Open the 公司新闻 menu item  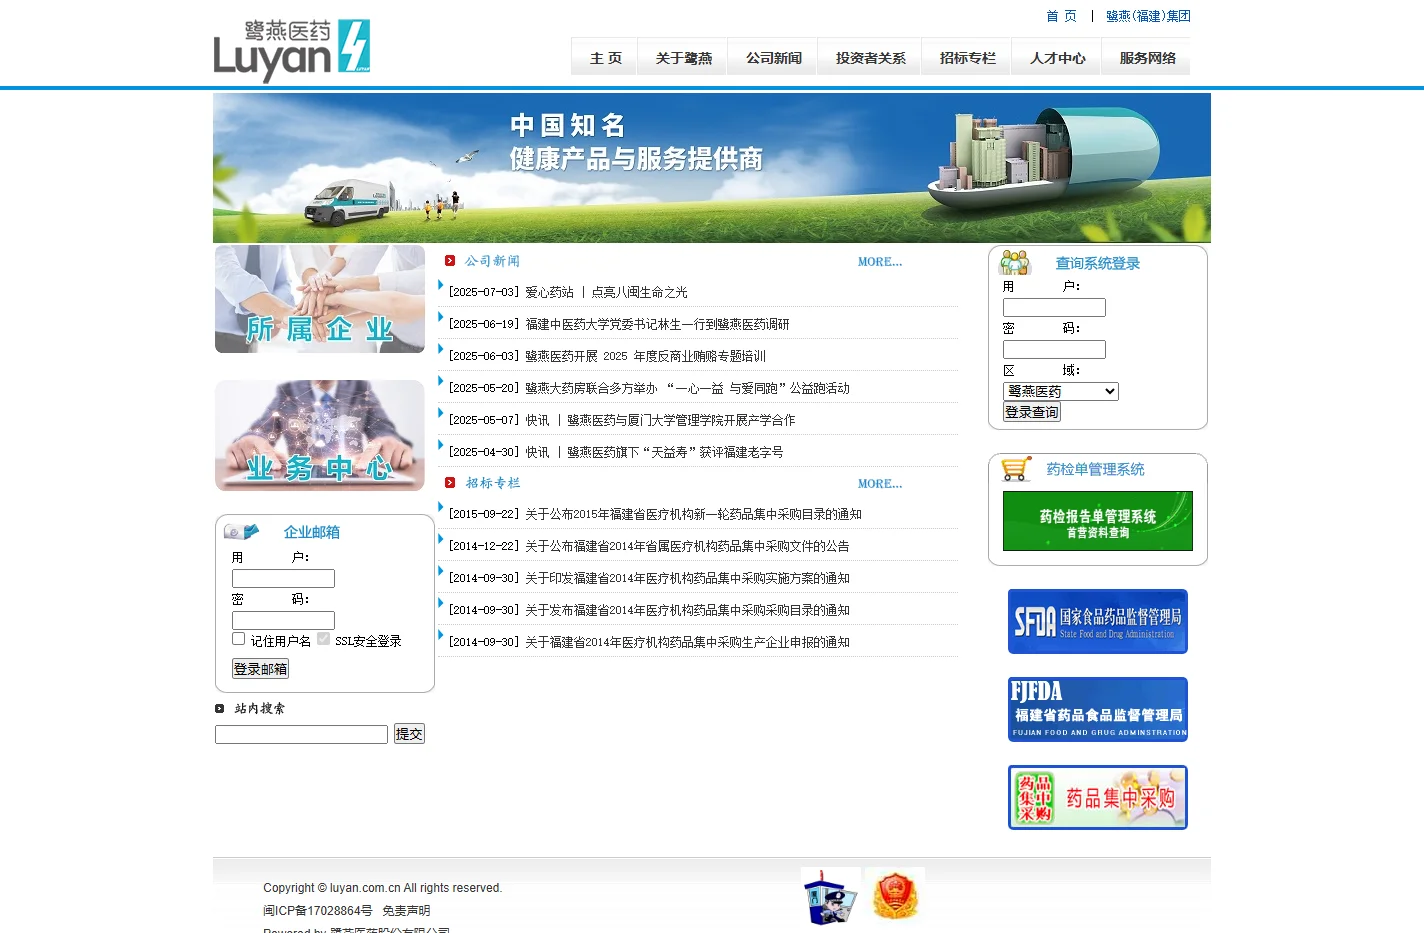point(773,58)
